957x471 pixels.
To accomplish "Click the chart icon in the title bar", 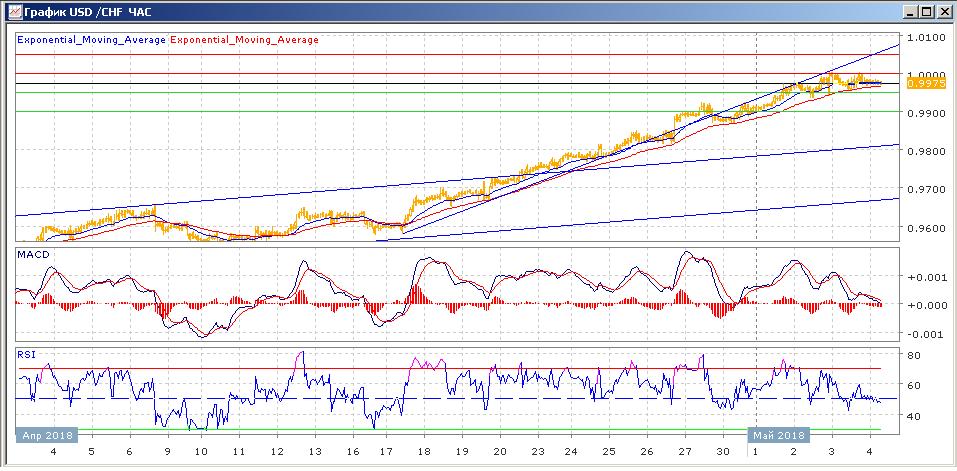I will pyautogui.click(x=15, y=11).
